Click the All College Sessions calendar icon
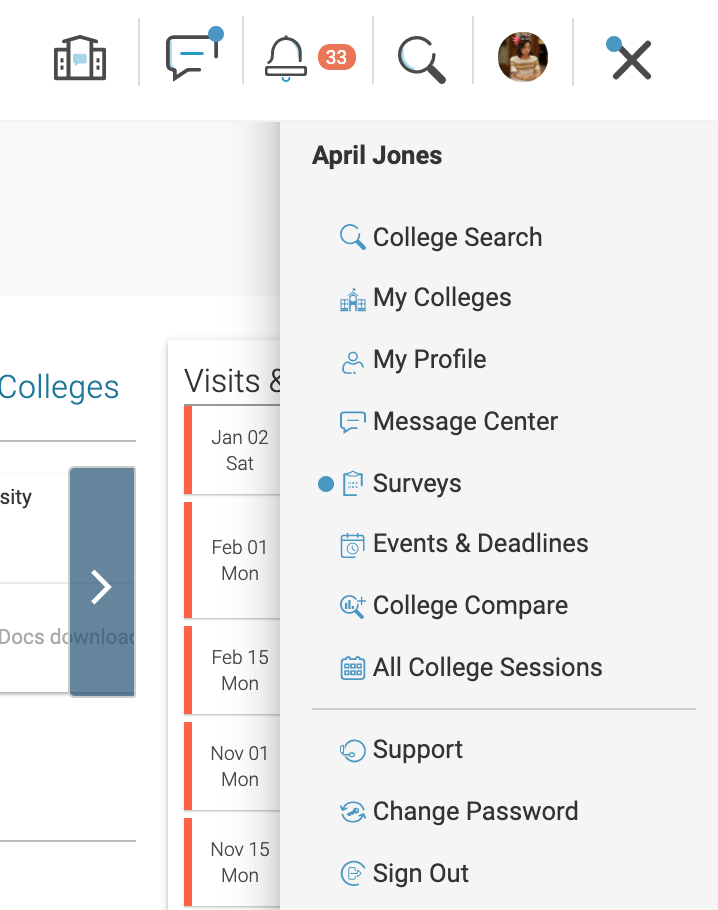This screenshot has height=910, width=718. (x=352, y=668)
